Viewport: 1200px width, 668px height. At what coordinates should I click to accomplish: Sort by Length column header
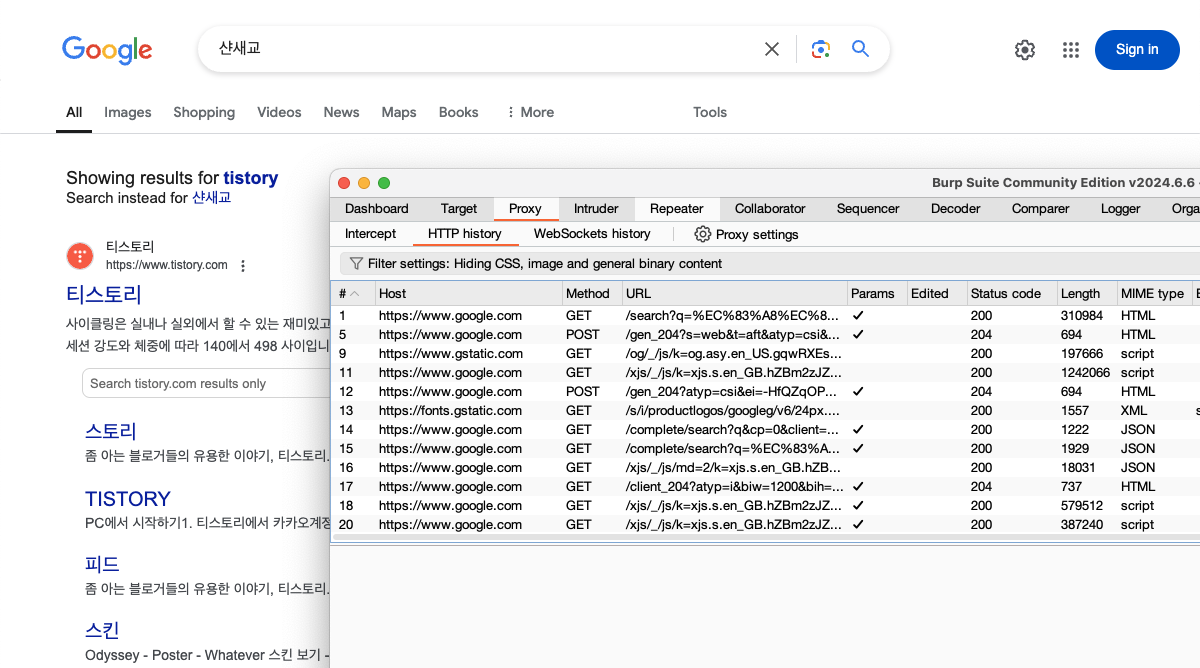1086,293
